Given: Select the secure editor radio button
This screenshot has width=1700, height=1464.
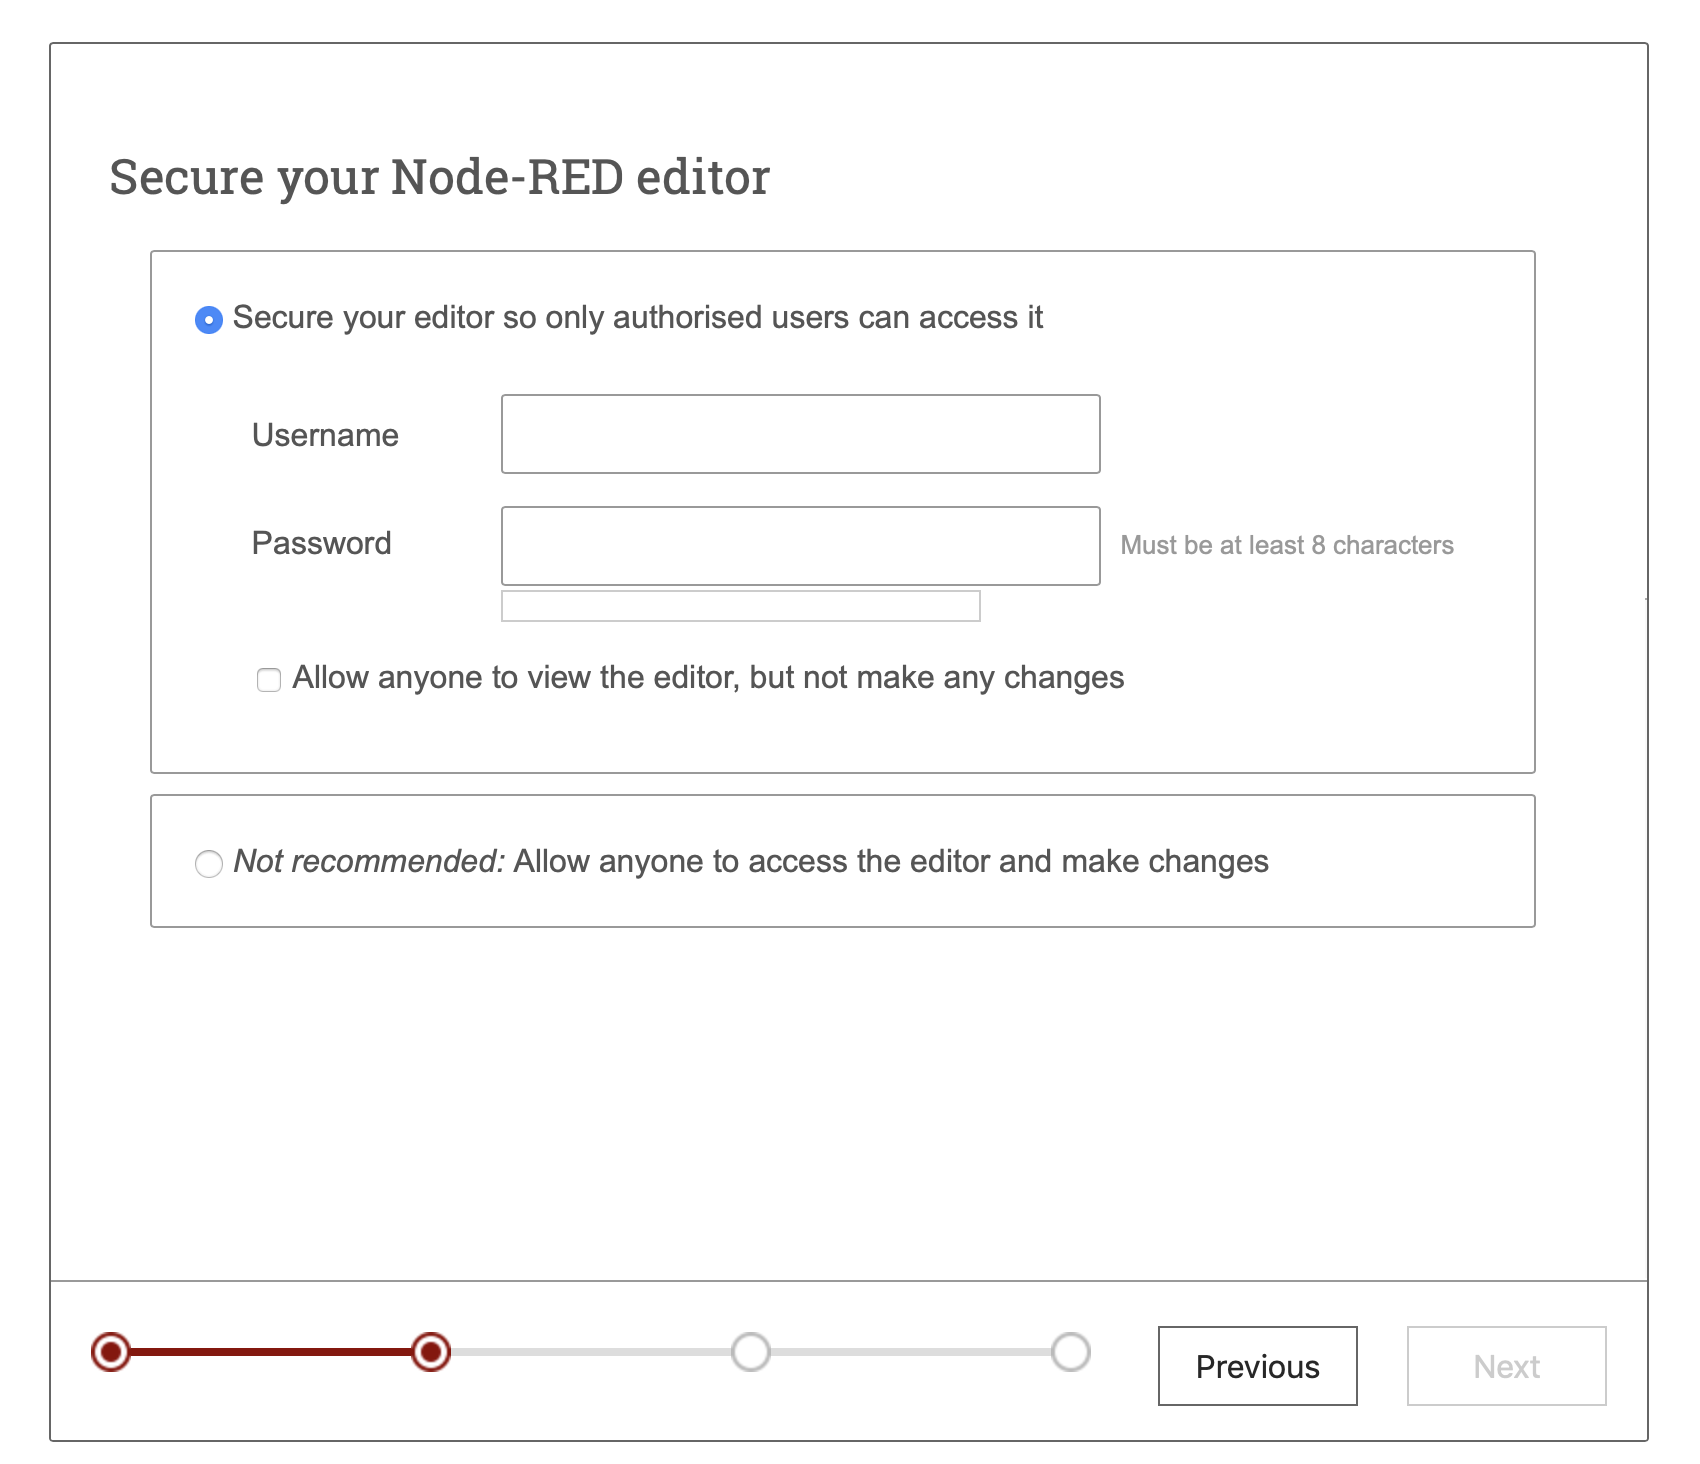Looking at the screenshot, I should click(x=208, y=320).
